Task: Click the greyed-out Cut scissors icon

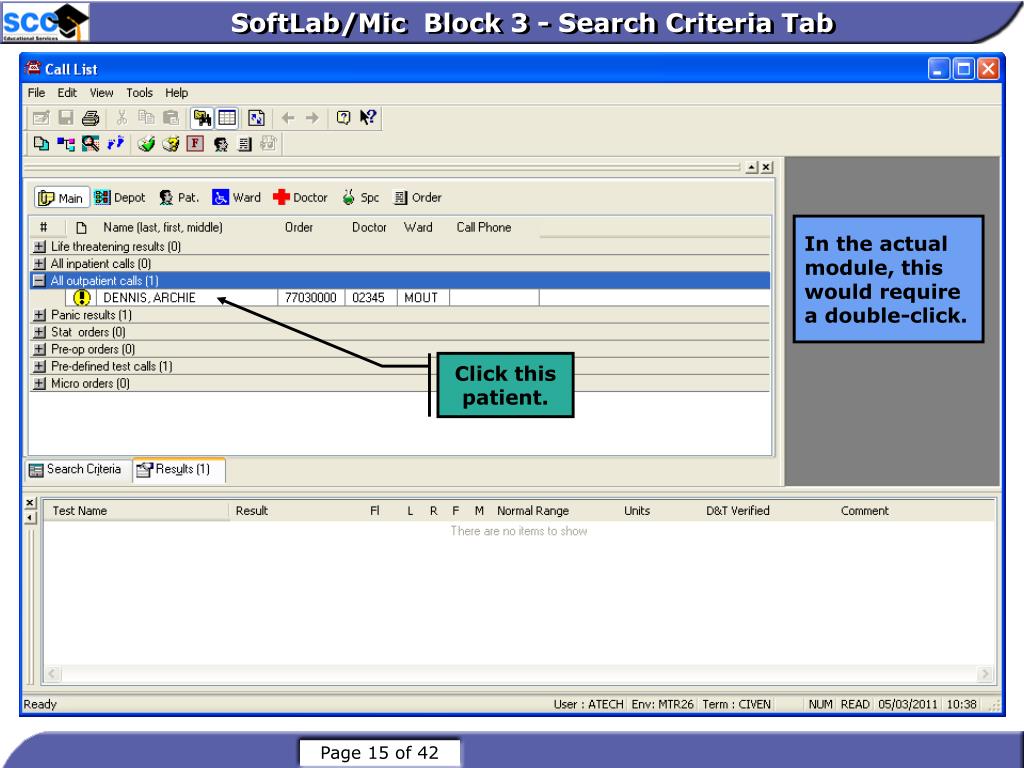Action: tap(121, 118)
